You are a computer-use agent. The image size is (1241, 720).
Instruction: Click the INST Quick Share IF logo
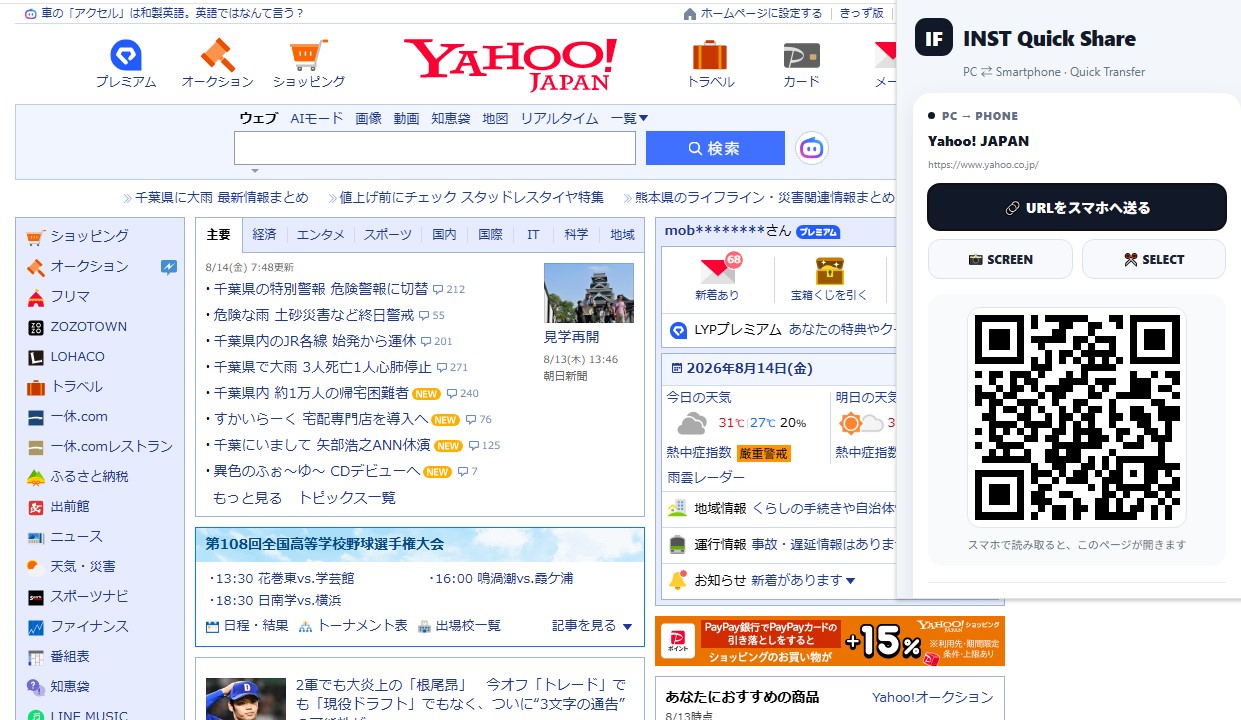click(934, 38)
